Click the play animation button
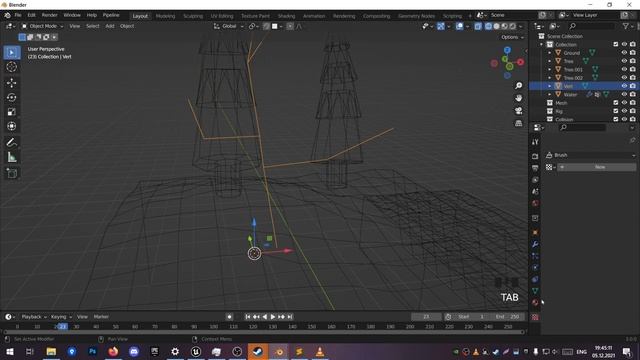Screen dimensions: 640x360 (273, 317)
